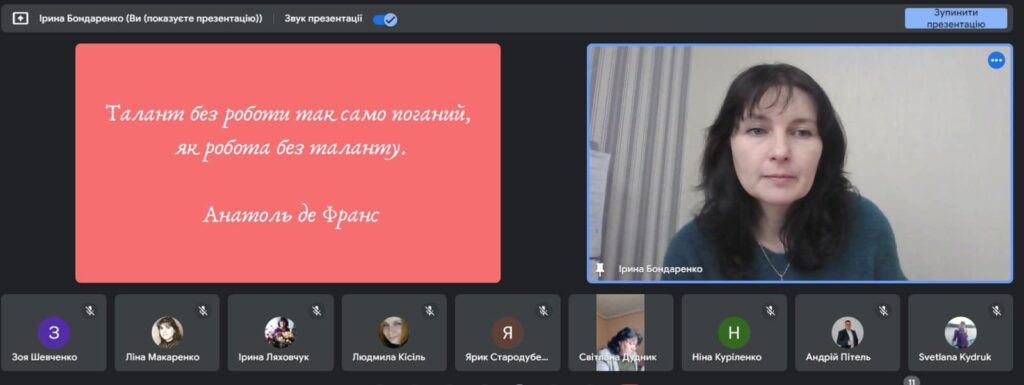Image resolution: width=1024 pixels, height=385 pixels.
Task: Click the muted mic icon on Людмила Кісіль tile
Action: pos(430,311)
